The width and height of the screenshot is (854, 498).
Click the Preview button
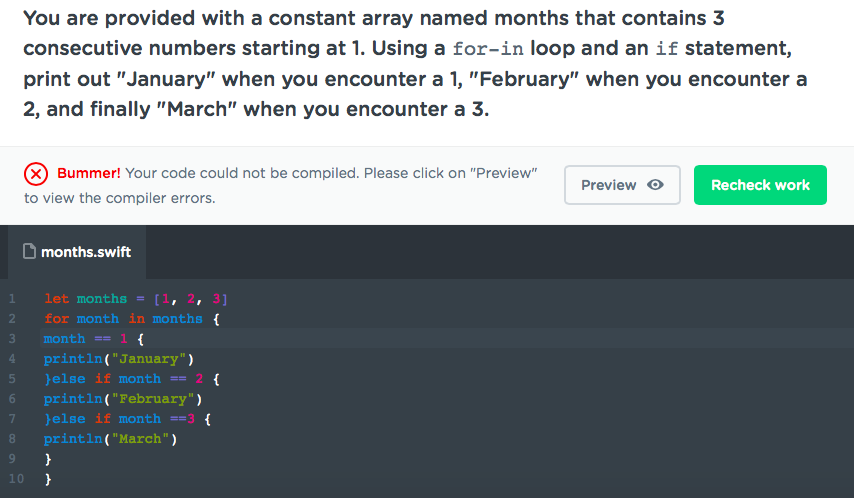[x=622, y=185]
